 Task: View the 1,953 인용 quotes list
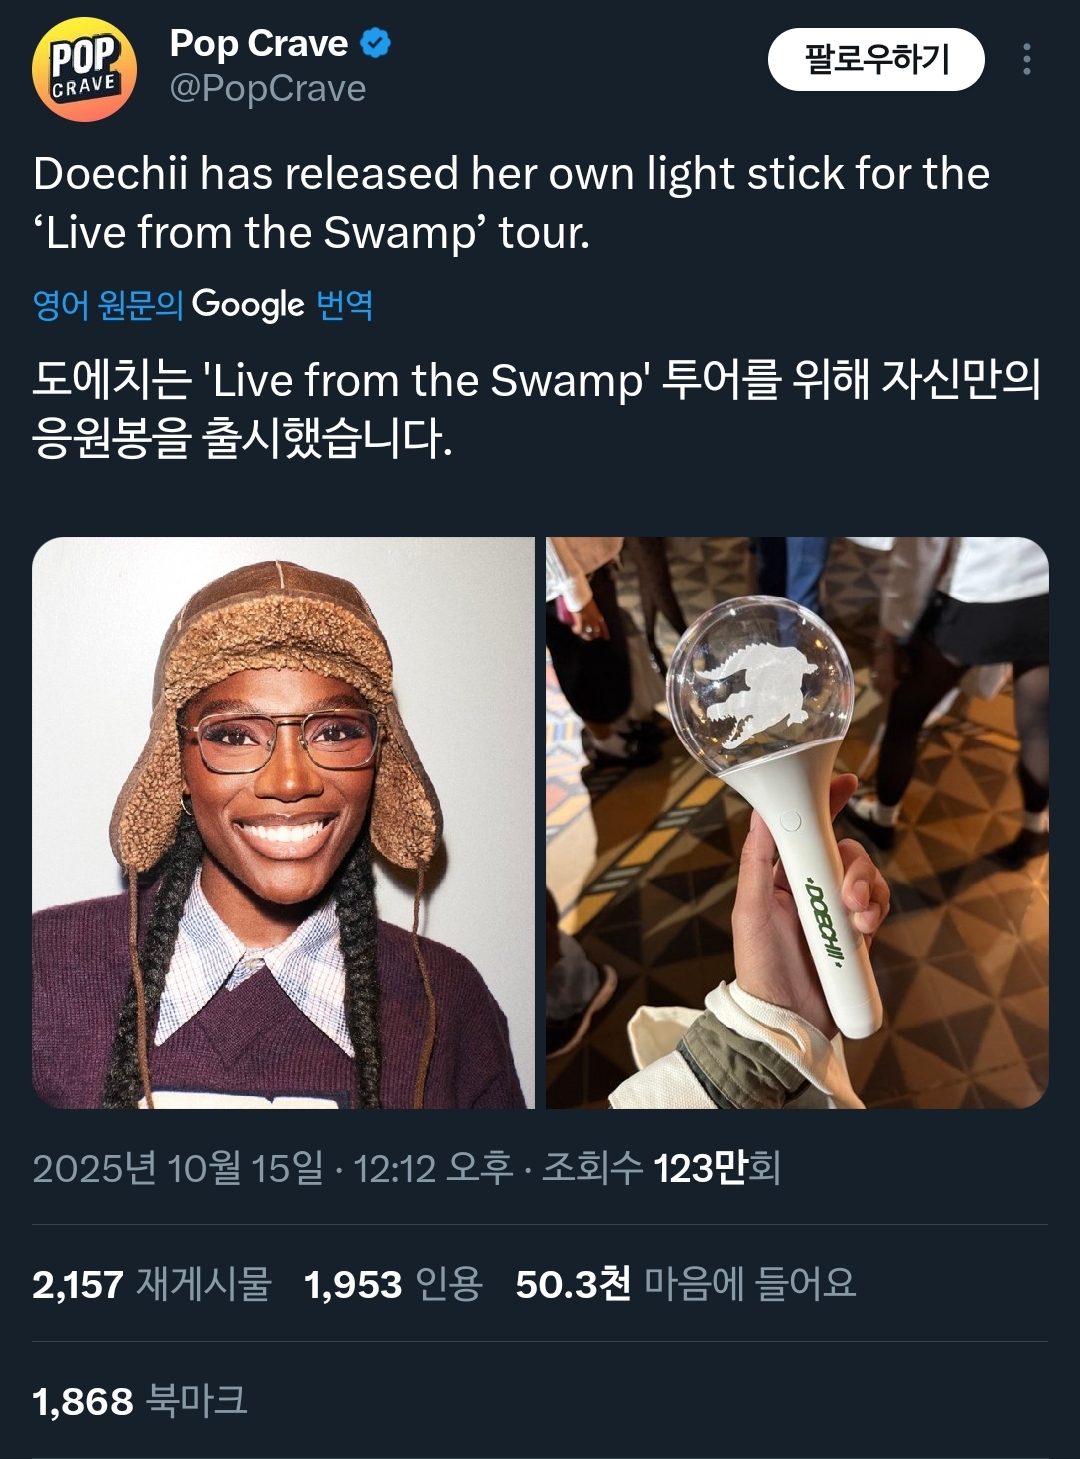393,1284
